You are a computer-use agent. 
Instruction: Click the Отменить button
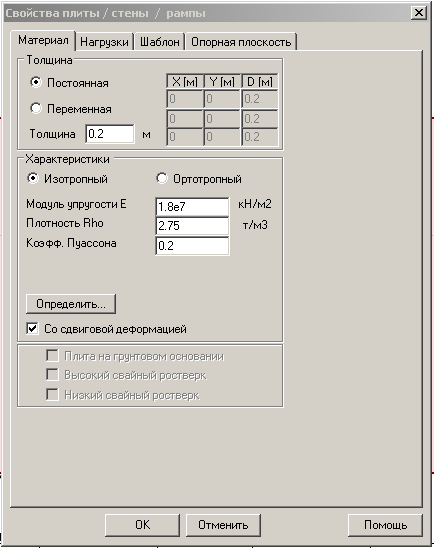tap(223, 525)
